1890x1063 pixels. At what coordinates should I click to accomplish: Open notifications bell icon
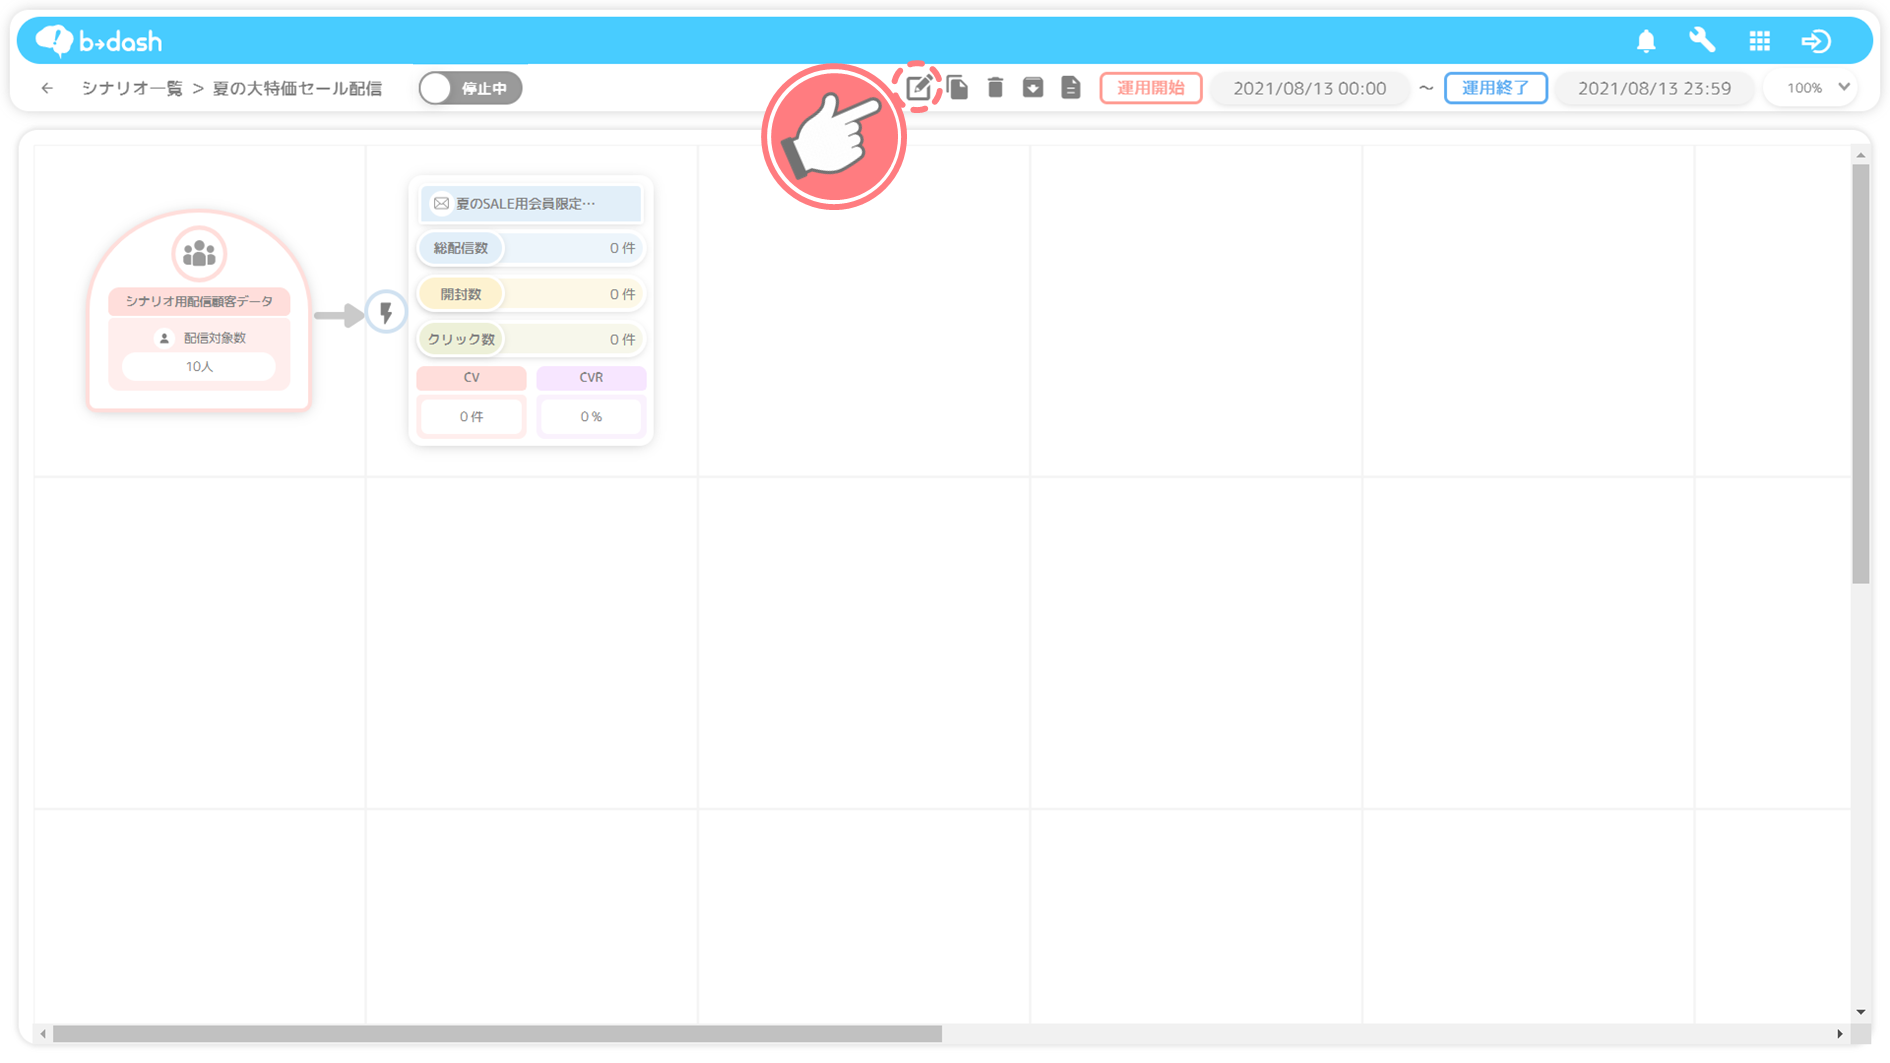[x=1646, y=41]
